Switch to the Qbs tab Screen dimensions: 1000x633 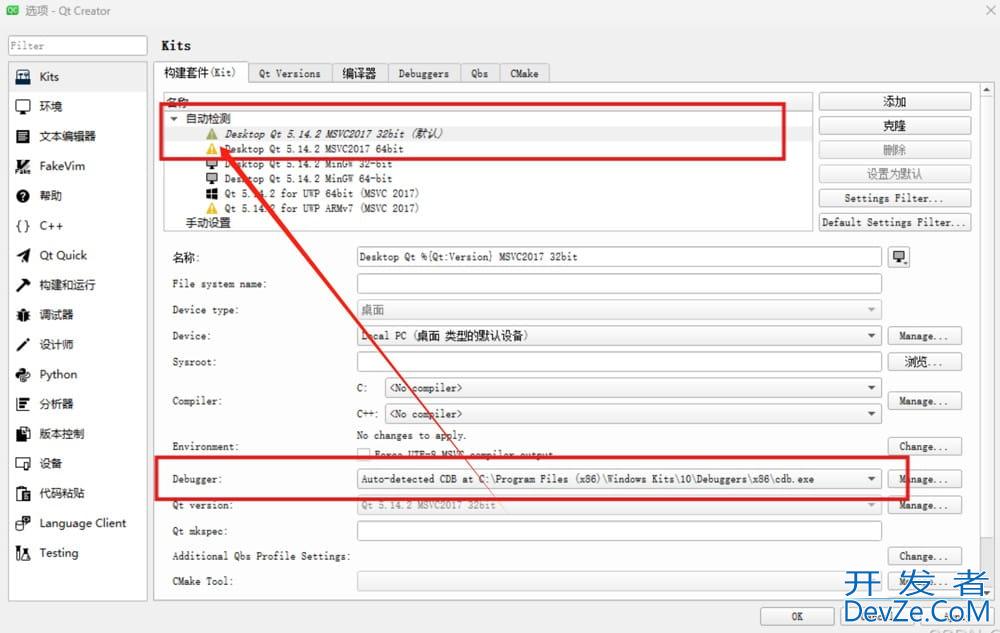point(480,74)
